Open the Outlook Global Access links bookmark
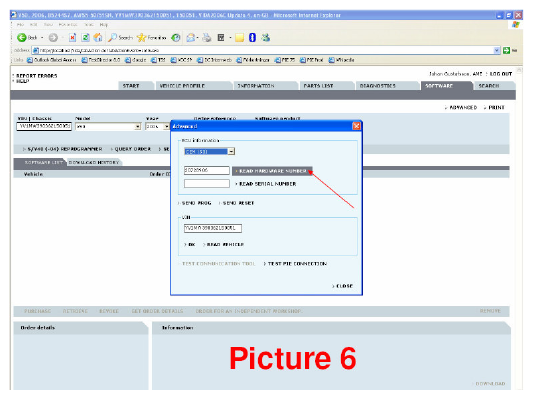The height and width of the screenshot is (399, 533). coord(52,60)
